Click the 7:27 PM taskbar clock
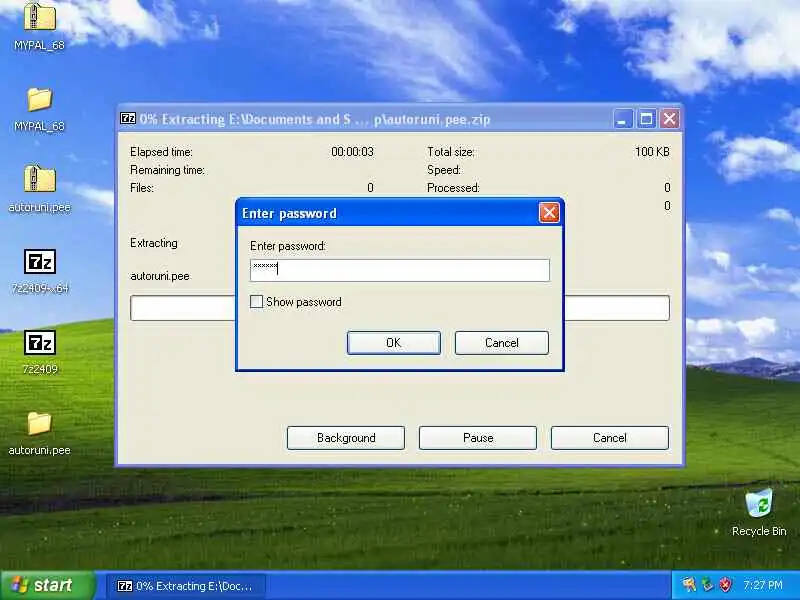Image resolution: width=800 pixels, height=600 pixels. [x=763, y=585]
